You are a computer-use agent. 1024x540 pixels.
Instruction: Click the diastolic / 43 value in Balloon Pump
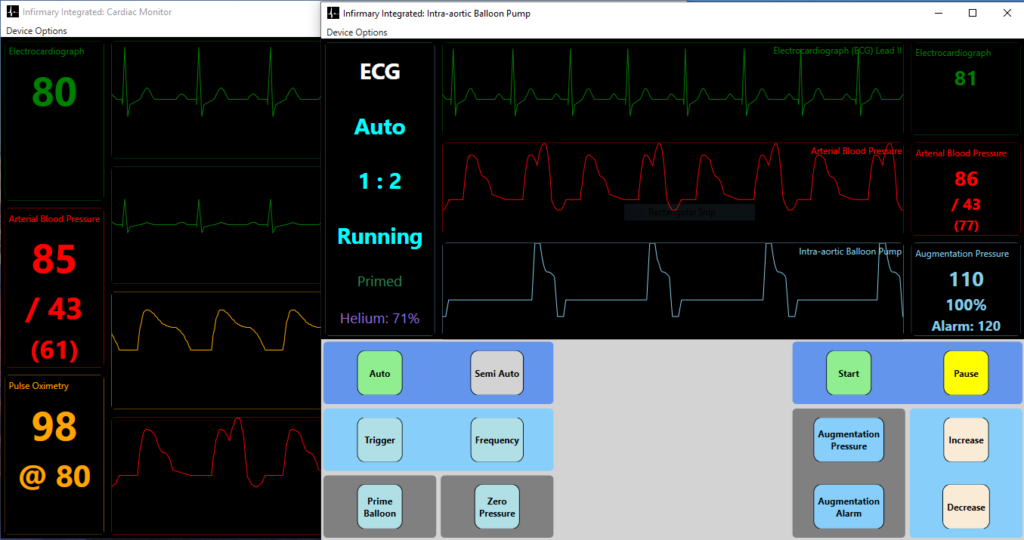coord(966,204)
